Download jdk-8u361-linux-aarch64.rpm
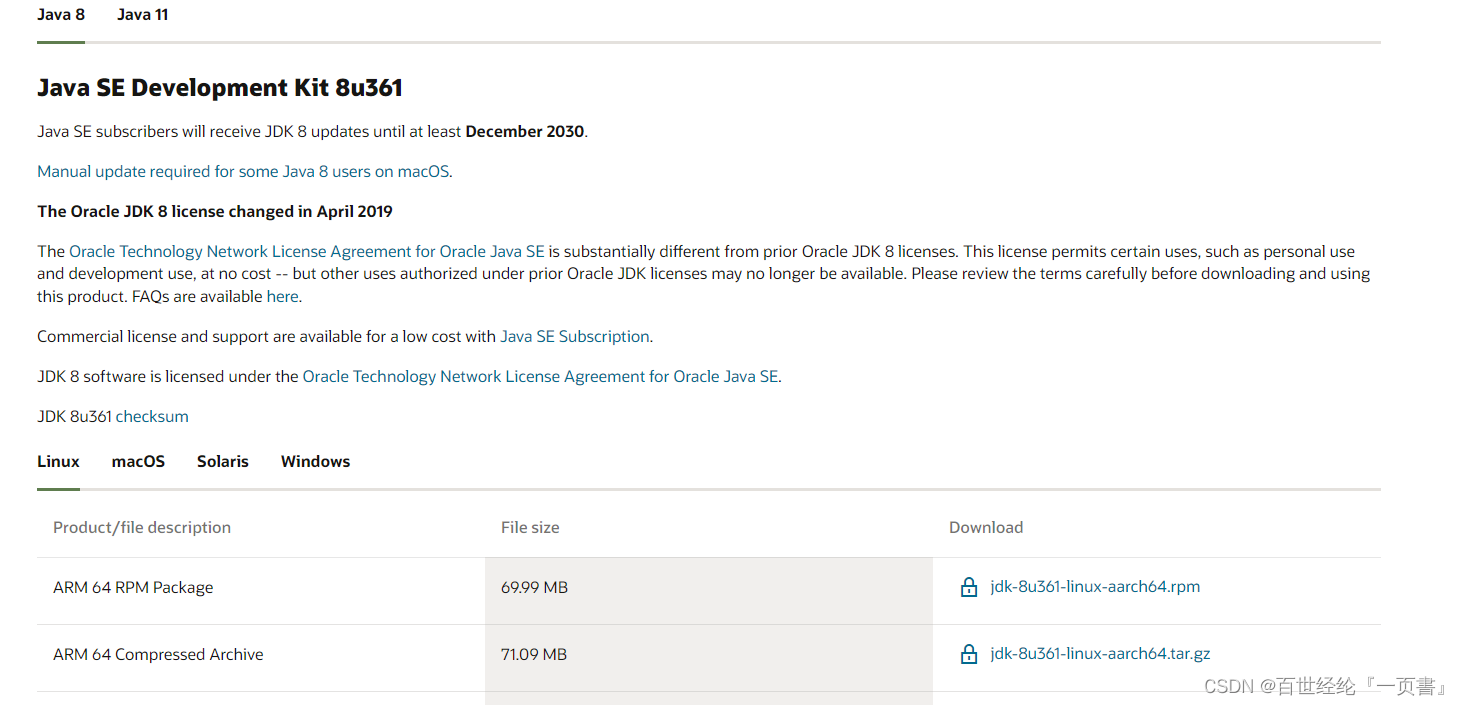This screenshot has height=705, width=1459. 1095,587
